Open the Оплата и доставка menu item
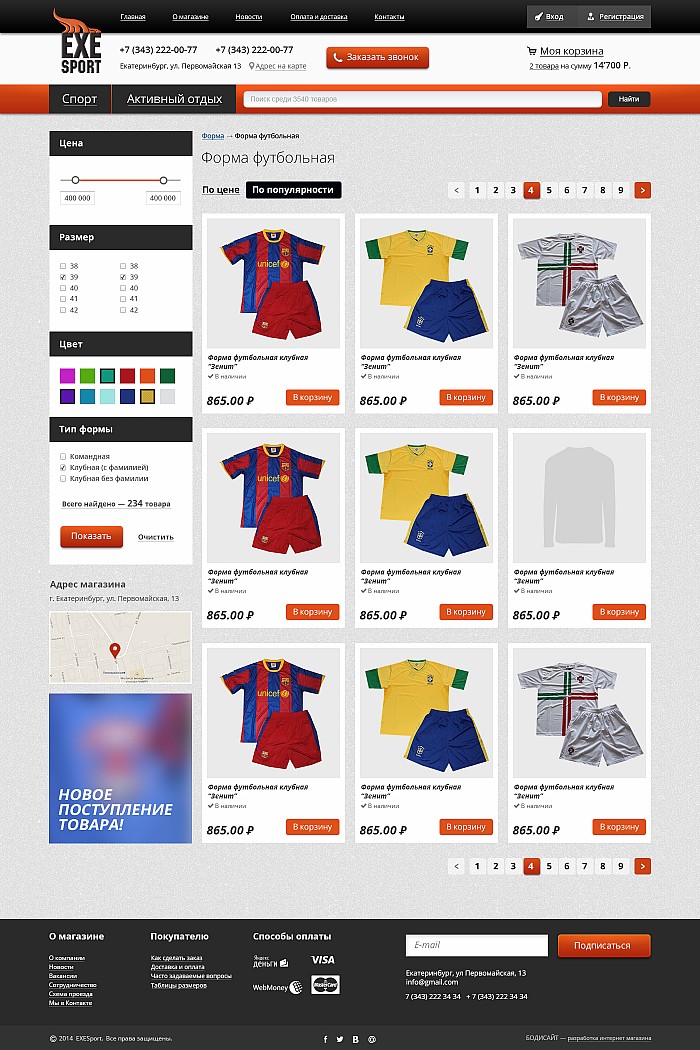The width and height of the screenshot is (700, 1050). pyautogui.click(x=319, y=17)
